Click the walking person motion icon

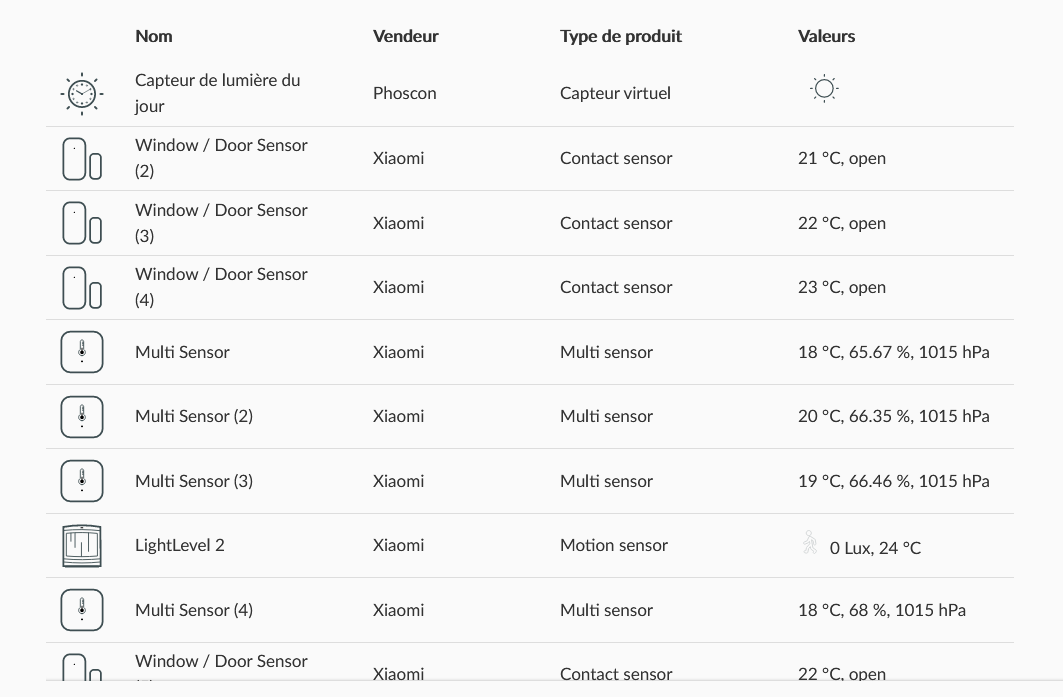tap(810, 543)
